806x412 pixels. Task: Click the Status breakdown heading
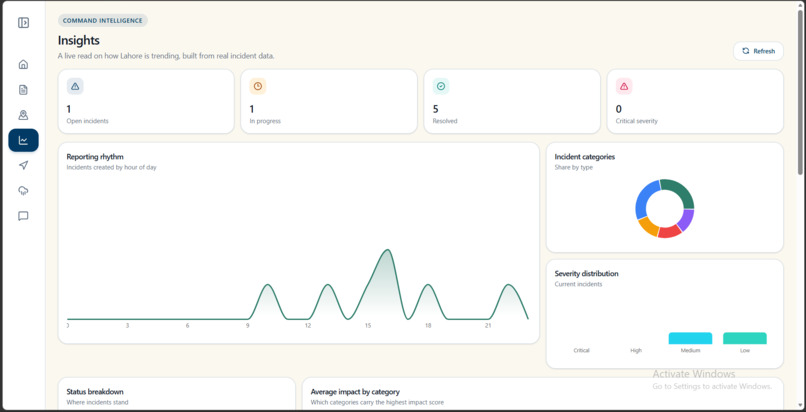coord(95,391)
